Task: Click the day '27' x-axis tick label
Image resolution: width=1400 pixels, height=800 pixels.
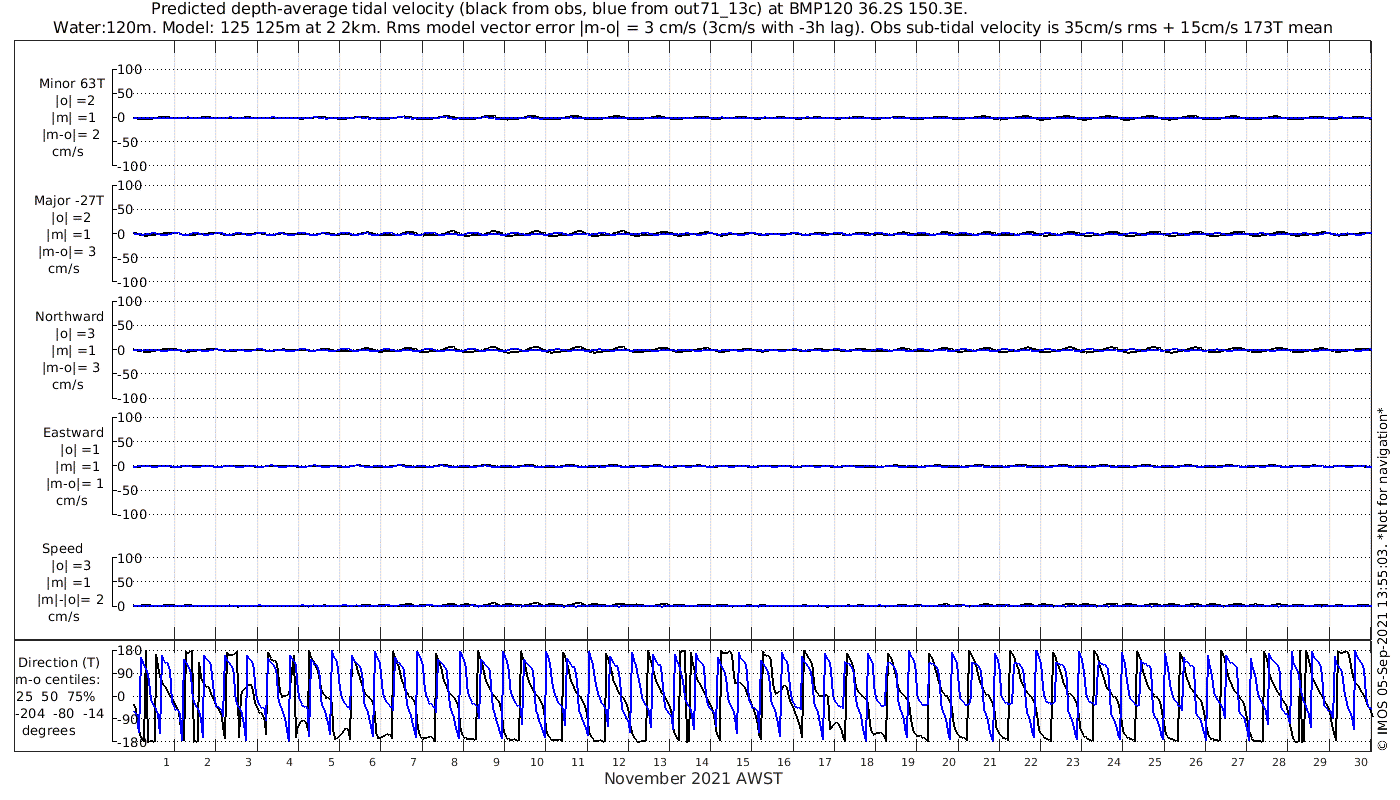Action: [1237, 762]
